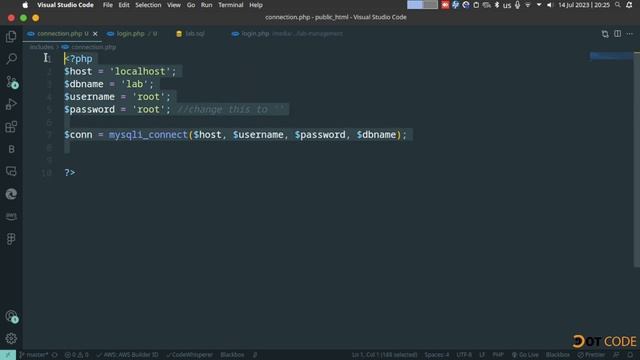
Task: Open the Source Control view
Action: (x=11, y=82)
